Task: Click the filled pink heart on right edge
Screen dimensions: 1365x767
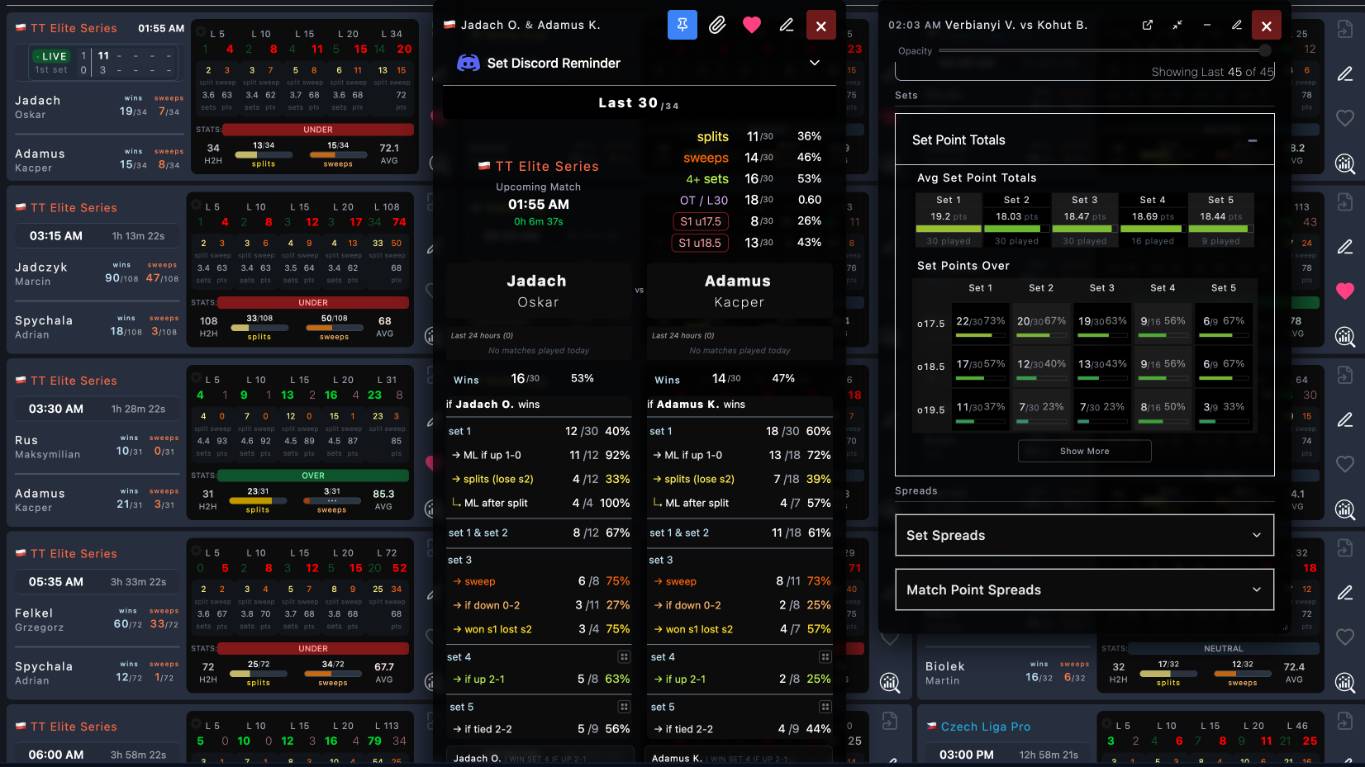Action: click(x=1345, y=291)
